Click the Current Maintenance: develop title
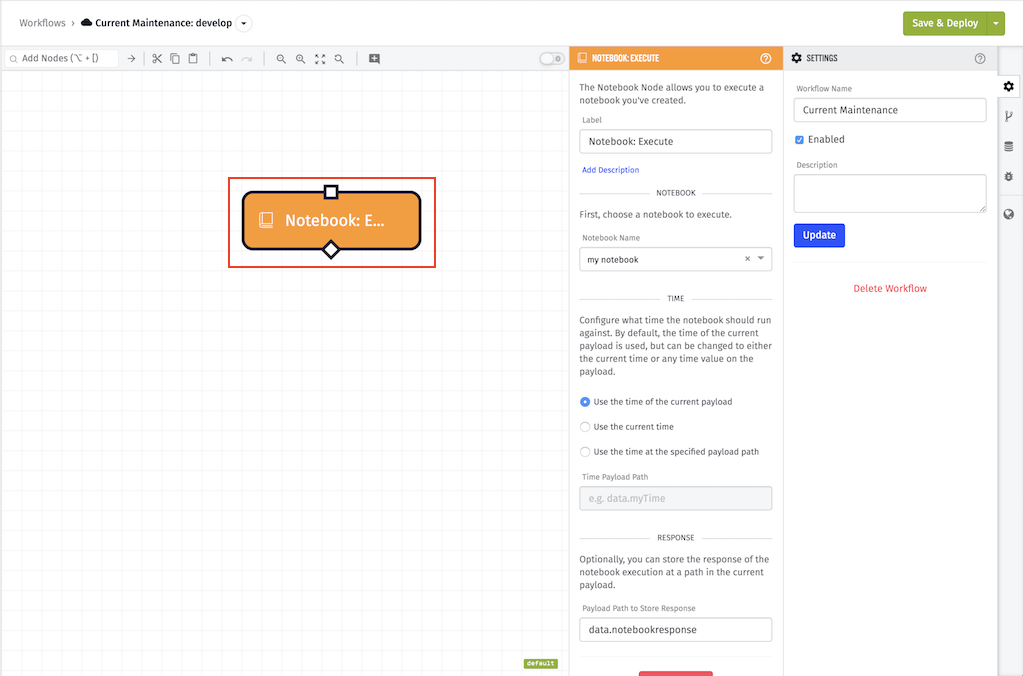 click(x=163, y=23)
